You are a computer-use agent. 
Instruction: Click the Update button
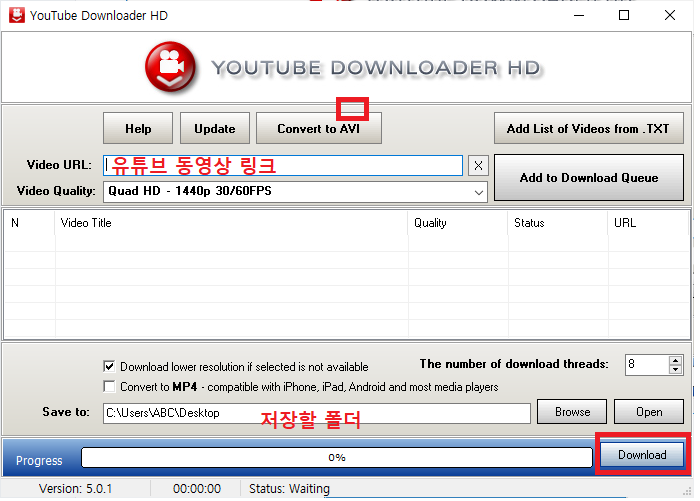[215, 129]
